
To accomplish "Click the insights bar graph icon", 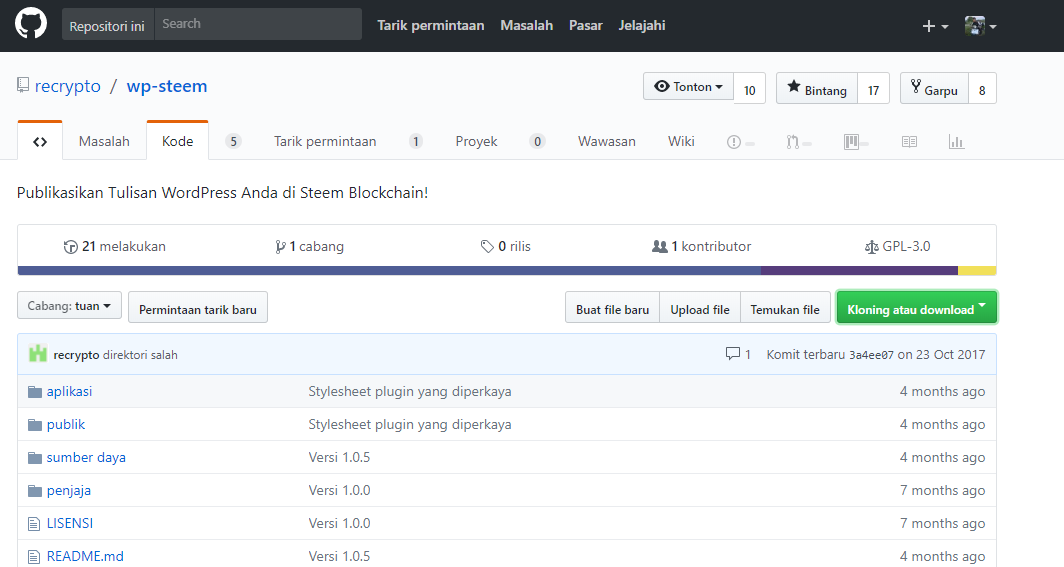I will tap(956, 142).
